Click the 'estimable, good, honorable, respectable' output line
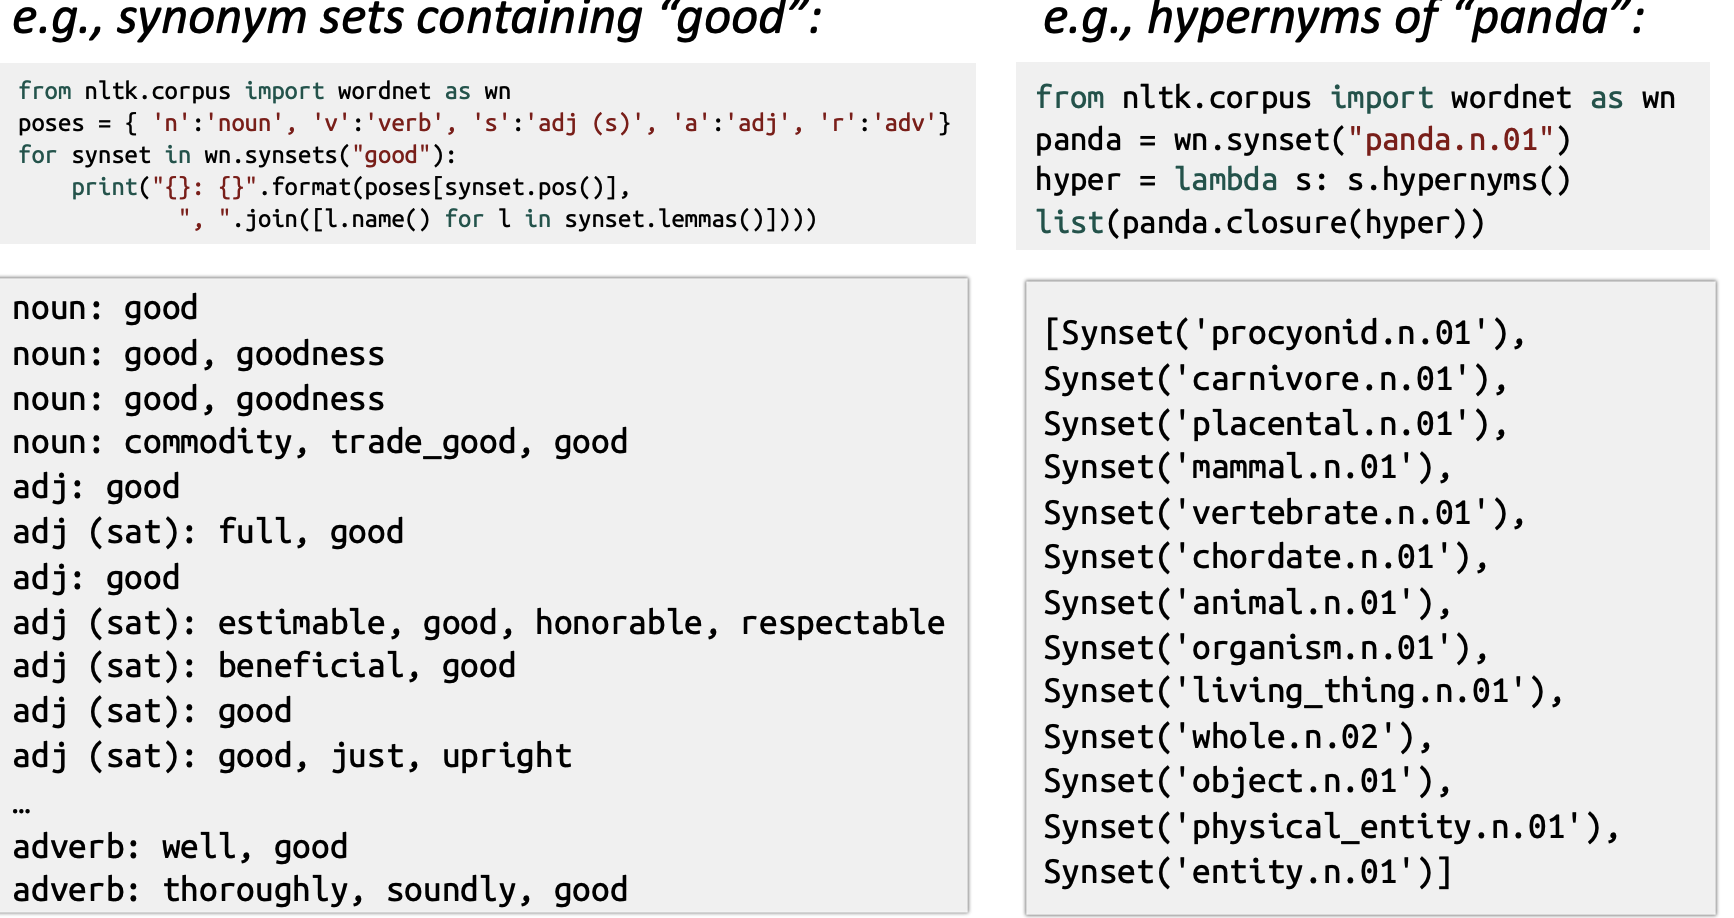1734x918 pixels. pos(478,623)
